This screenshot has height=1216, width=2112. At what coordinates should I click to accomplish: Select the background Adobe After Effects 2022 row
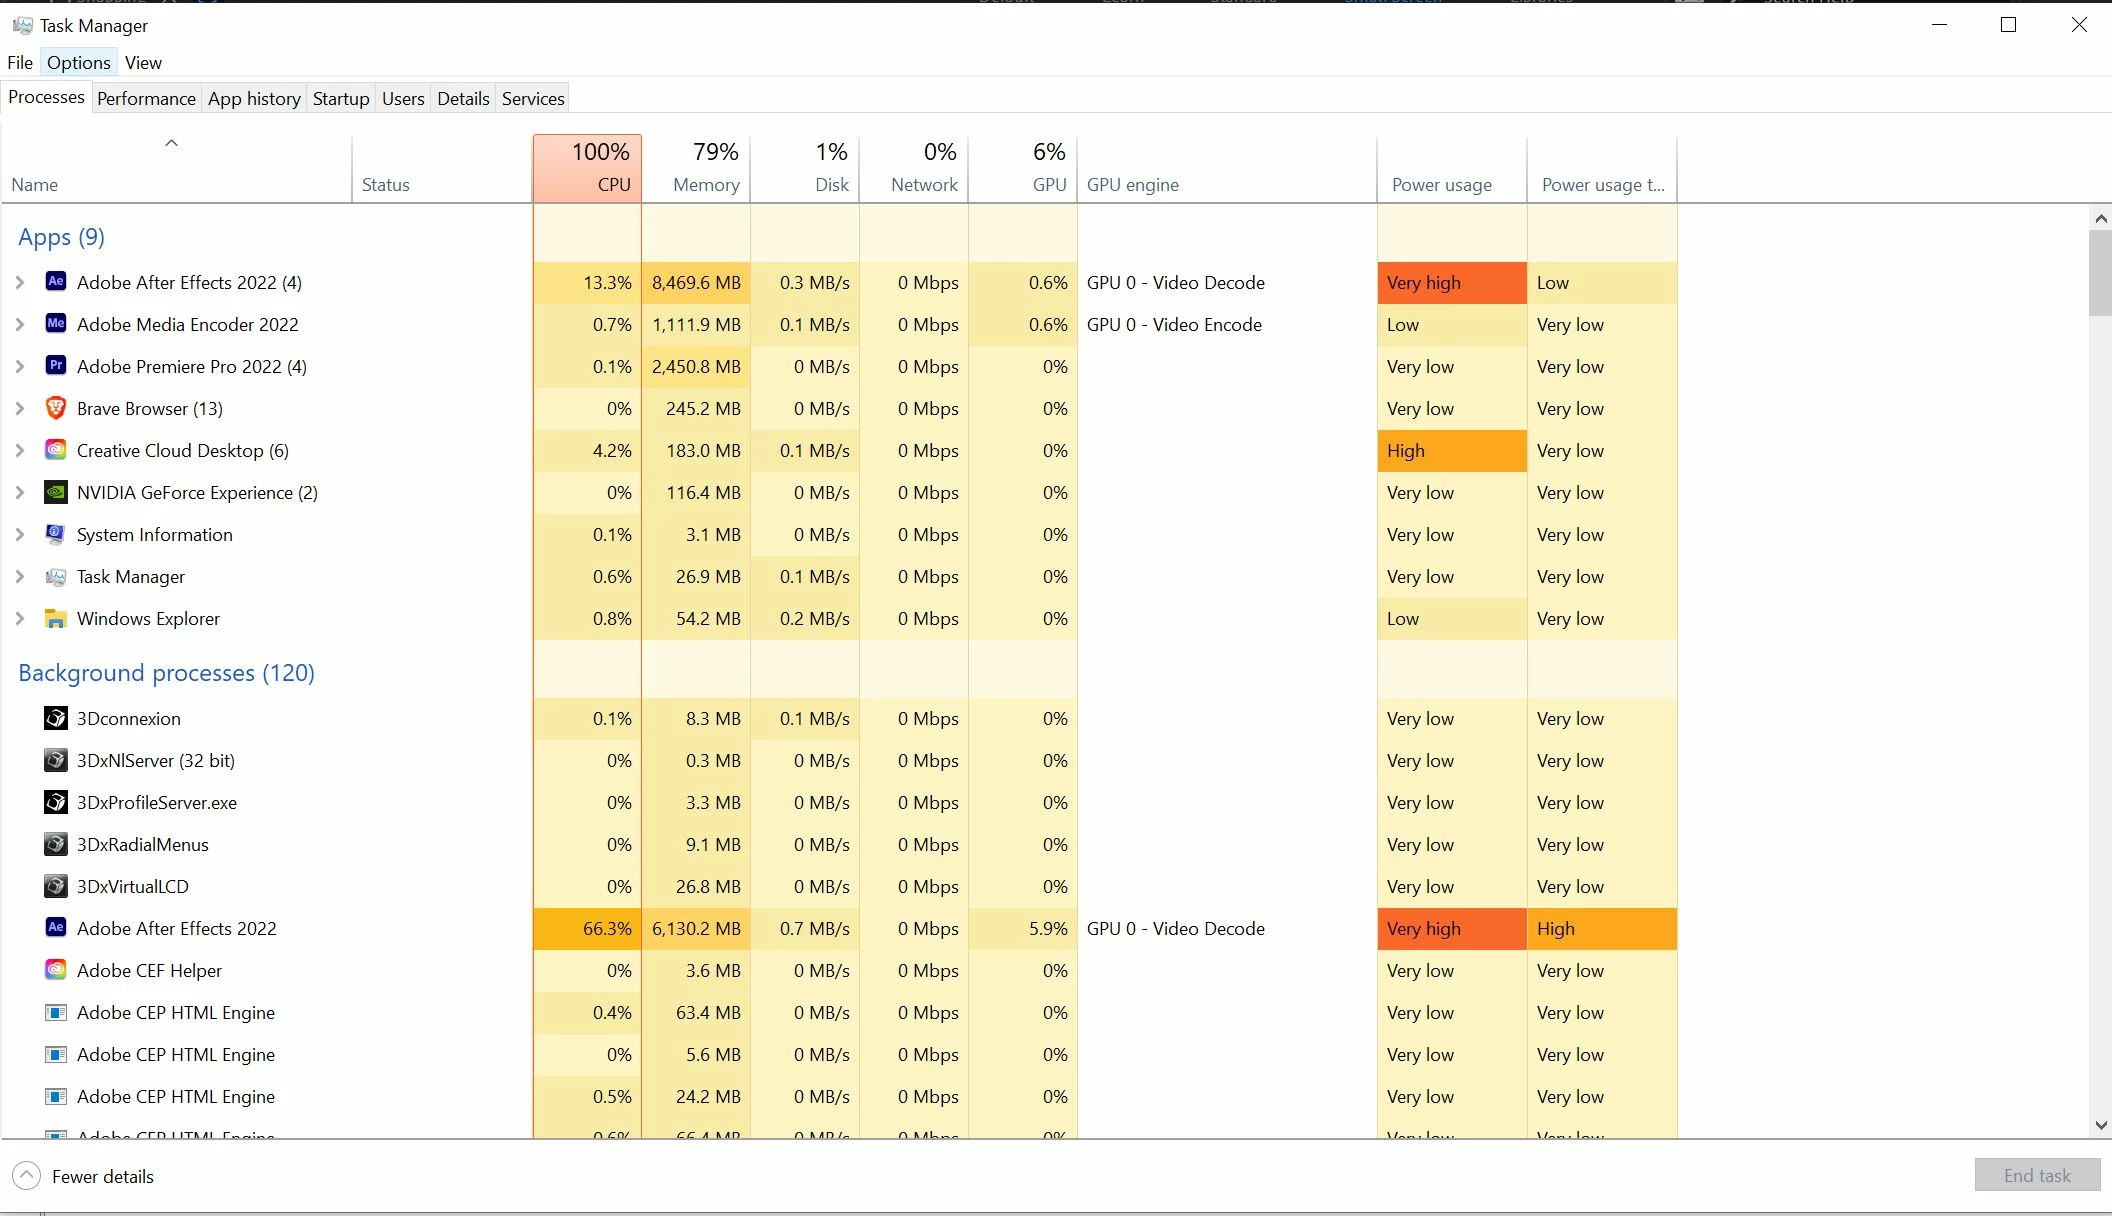pos(176,928)
